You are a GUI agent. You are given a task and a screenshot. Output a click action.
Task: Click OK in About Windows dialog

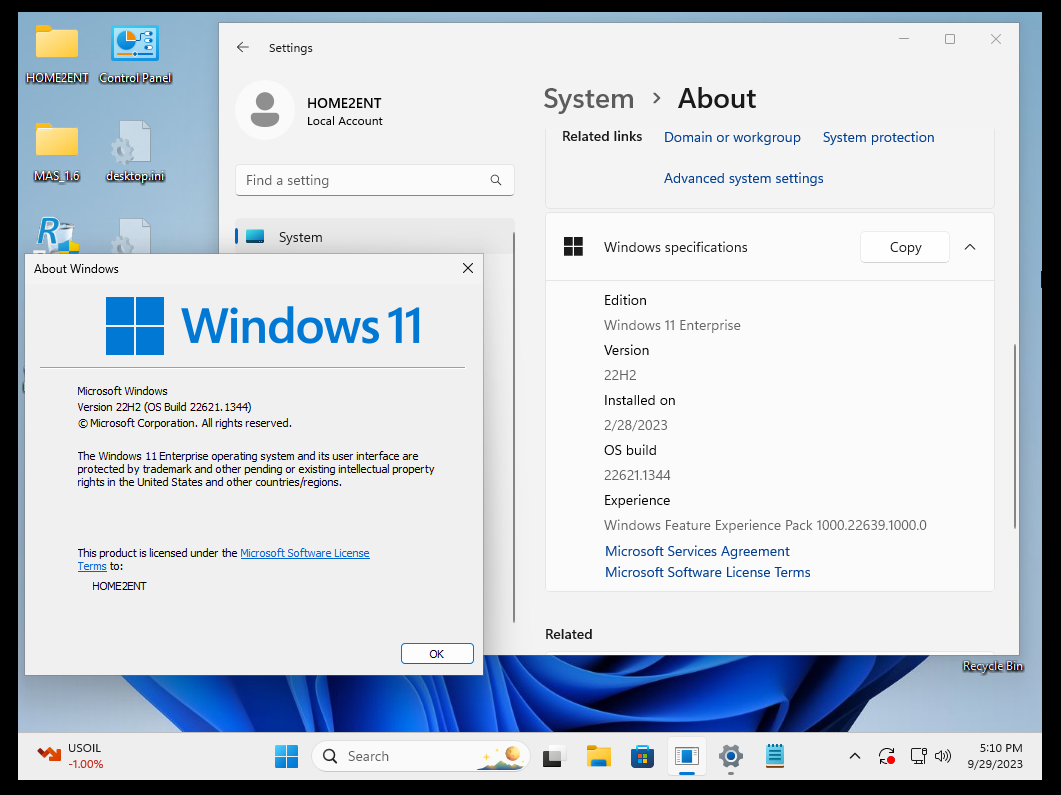[x=437, y=654]
